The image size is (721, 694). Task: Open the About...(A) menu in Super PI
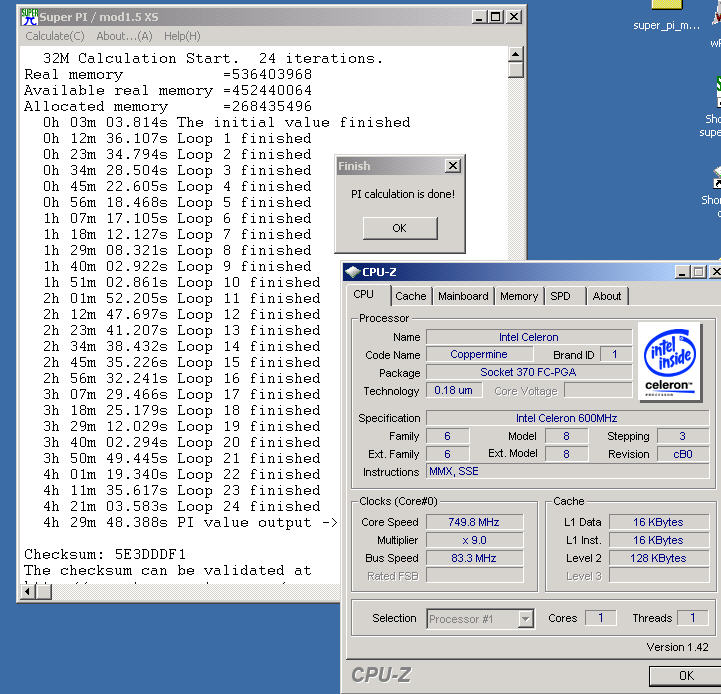pyautogui.click(x=124, y=36)
